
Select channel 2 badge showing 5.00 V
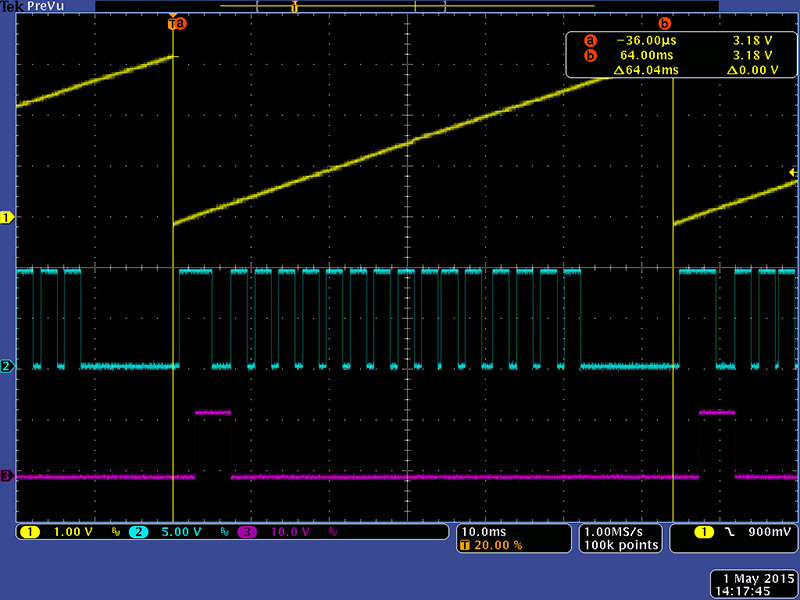[167, 532]
